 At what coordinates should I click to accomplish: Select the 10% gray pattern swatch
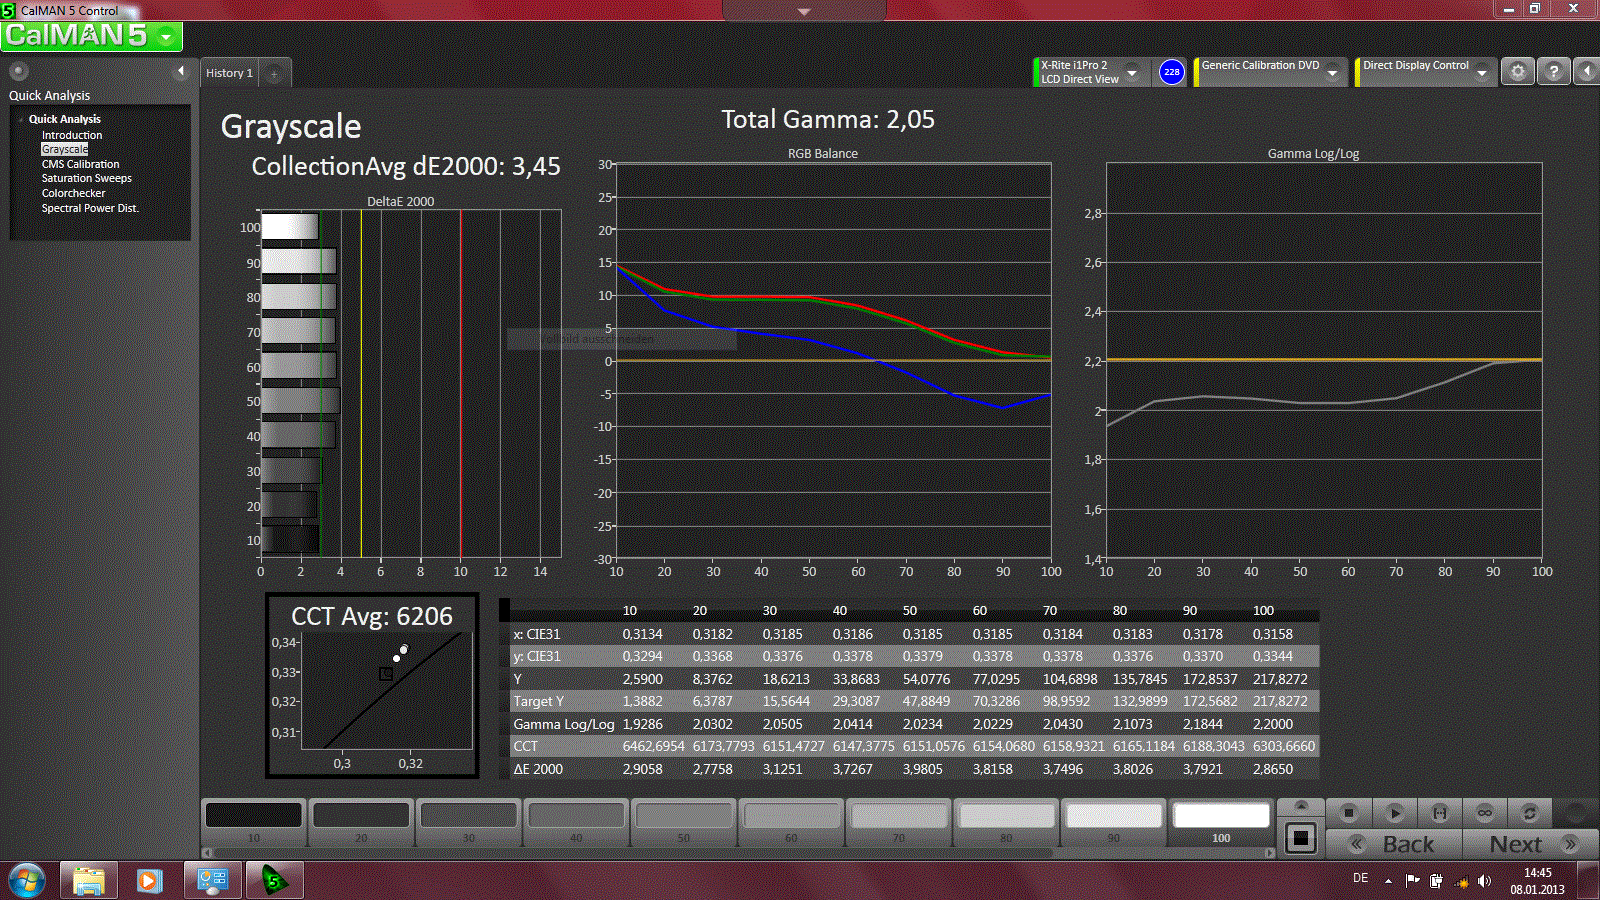point(254,822)
